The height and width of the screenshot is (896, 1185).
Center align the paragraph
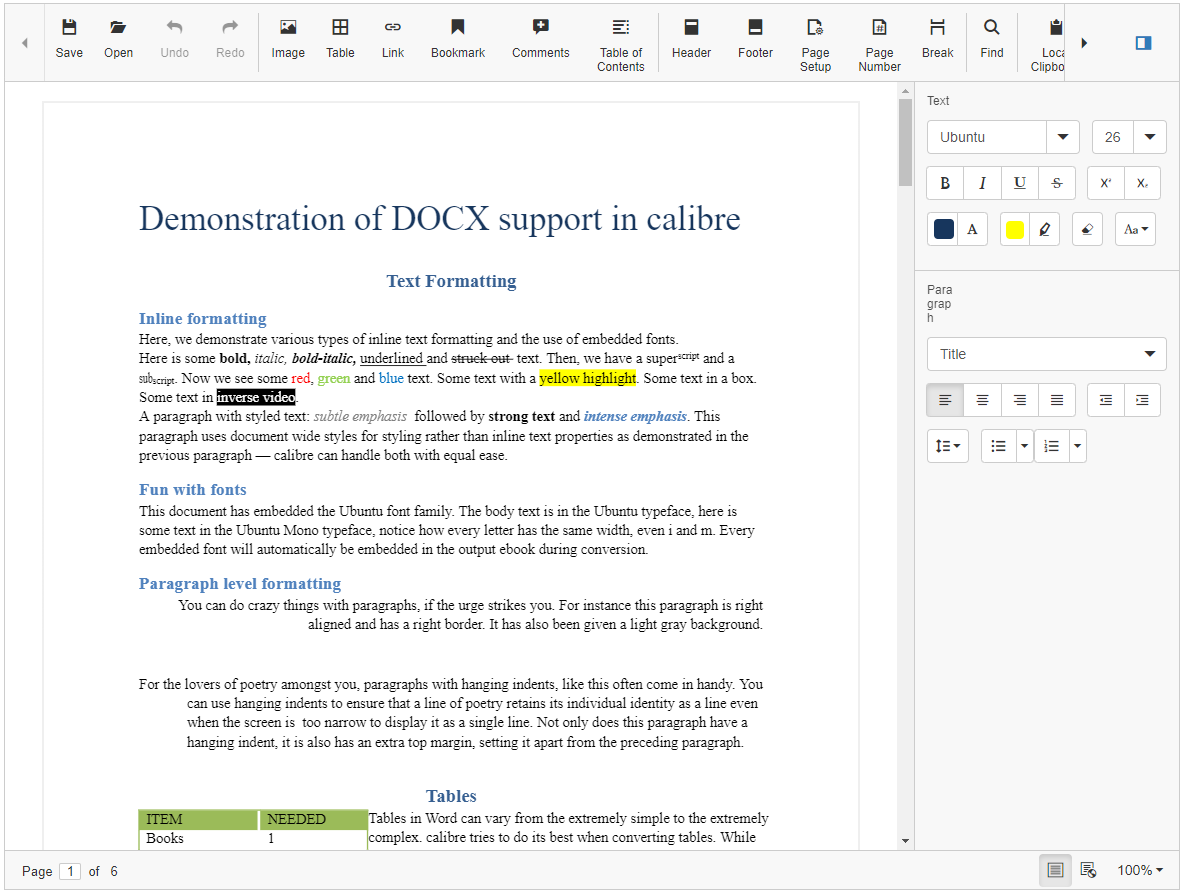click(982, 400)
